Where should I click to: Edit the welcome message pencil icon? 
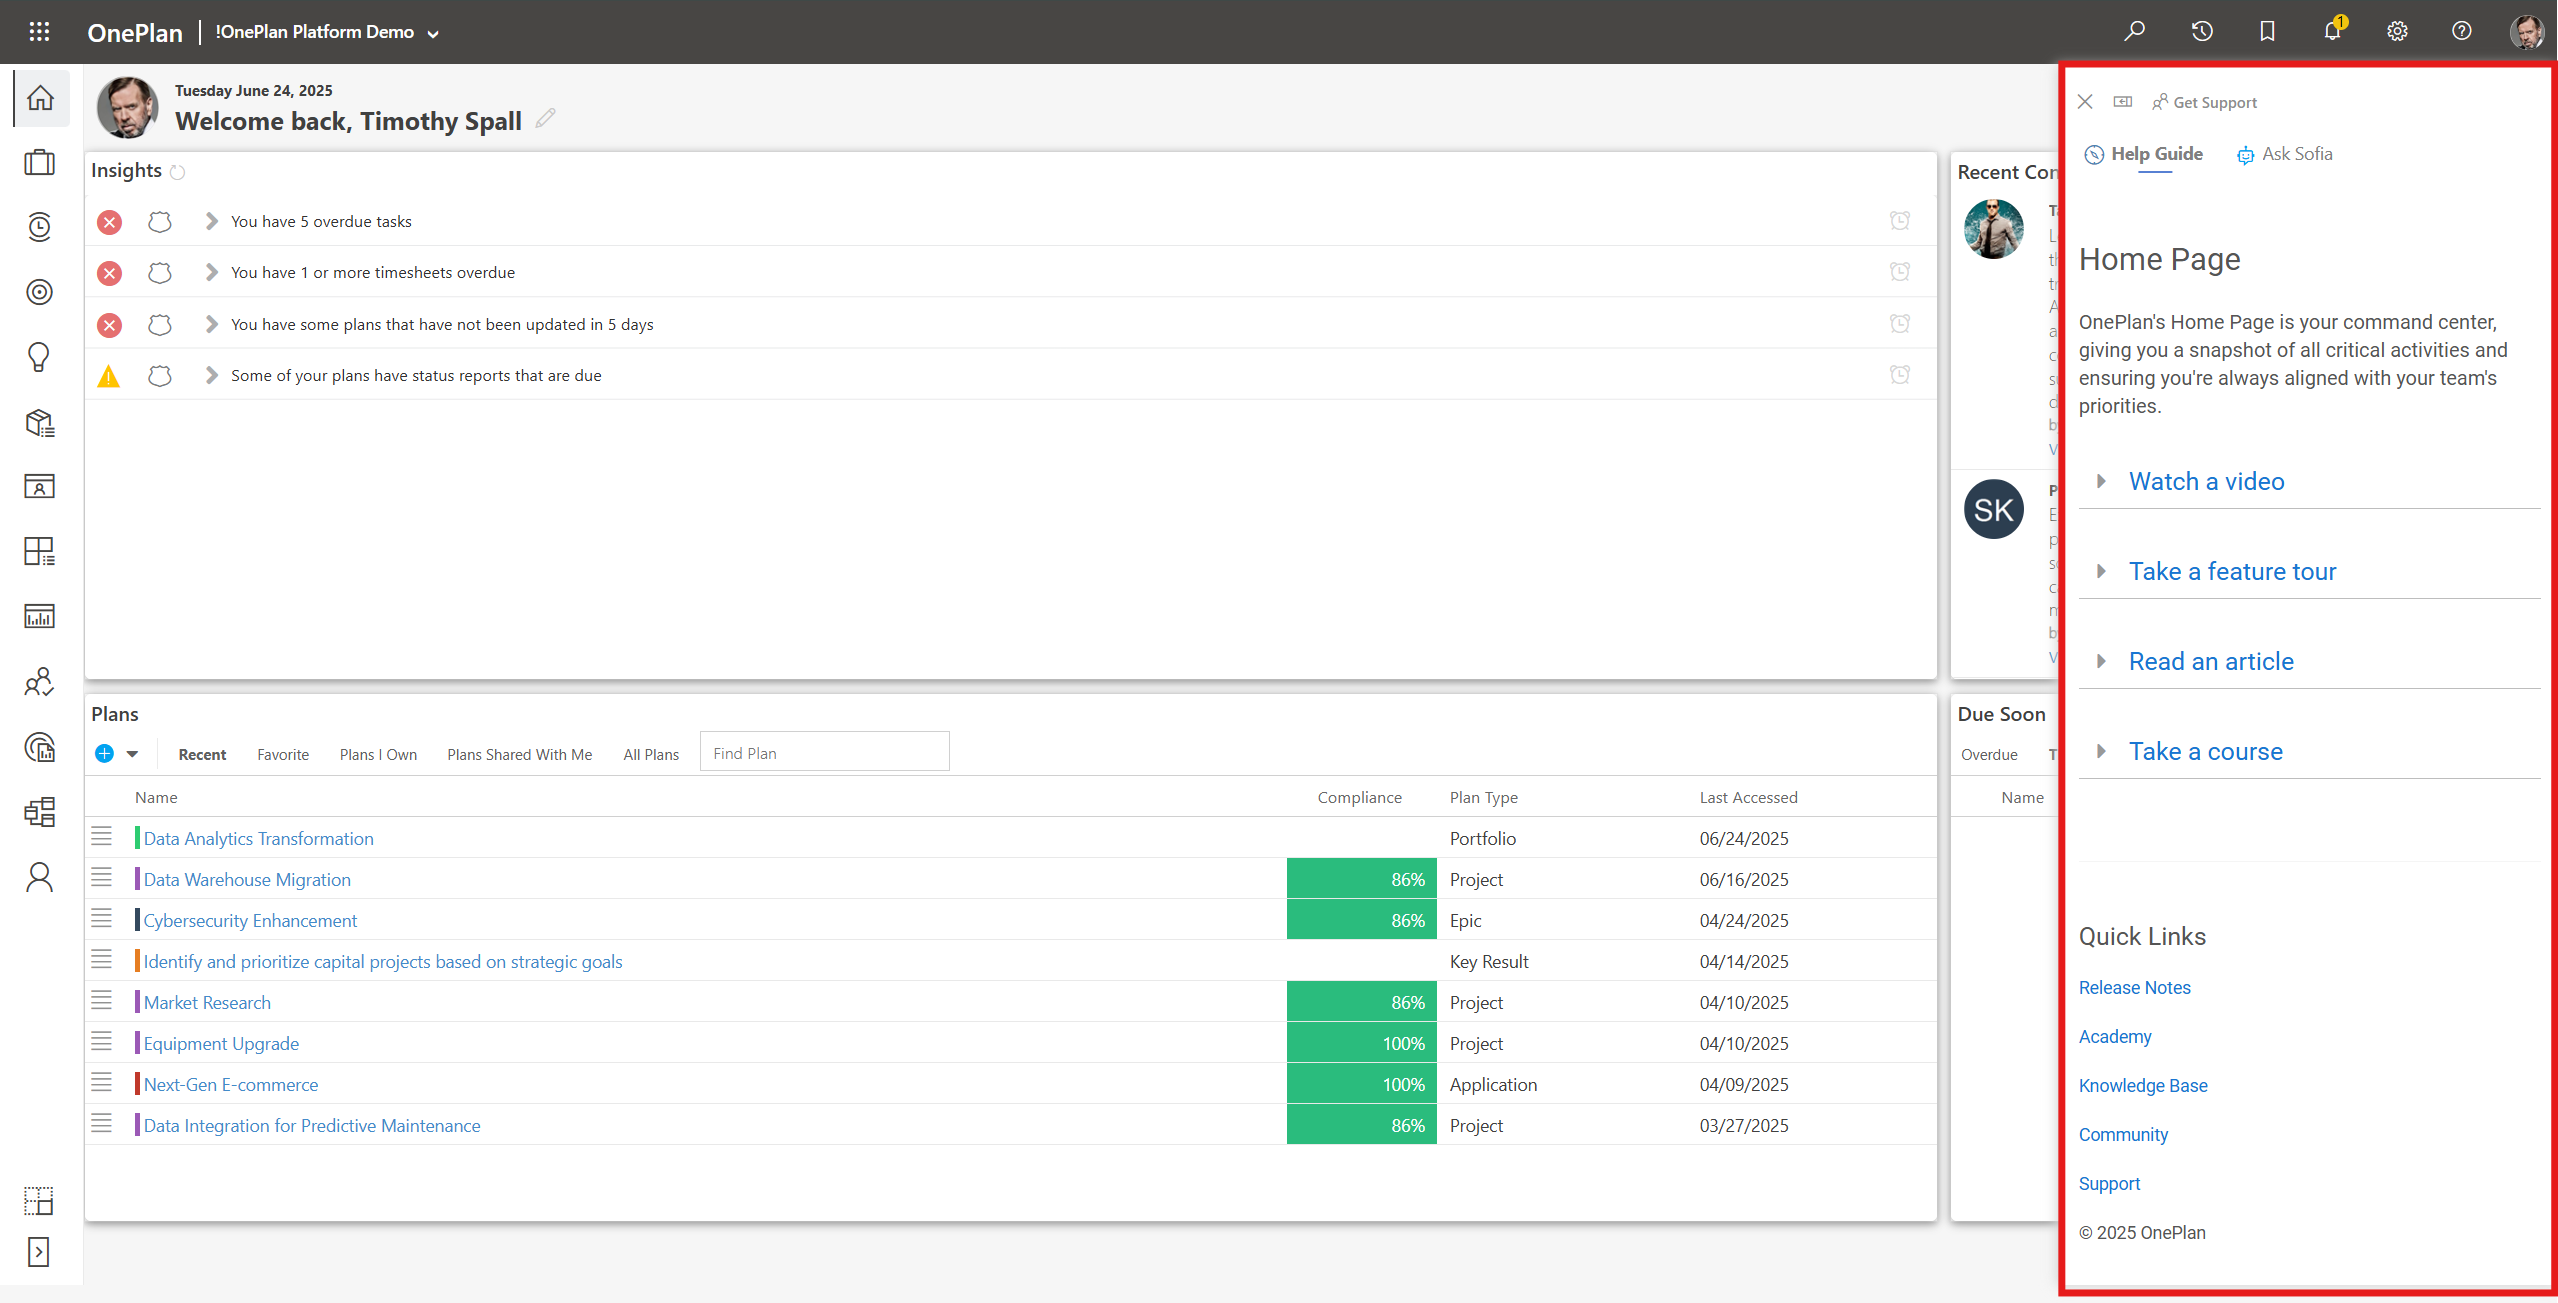pyautogui.click(x=545, y=118)
